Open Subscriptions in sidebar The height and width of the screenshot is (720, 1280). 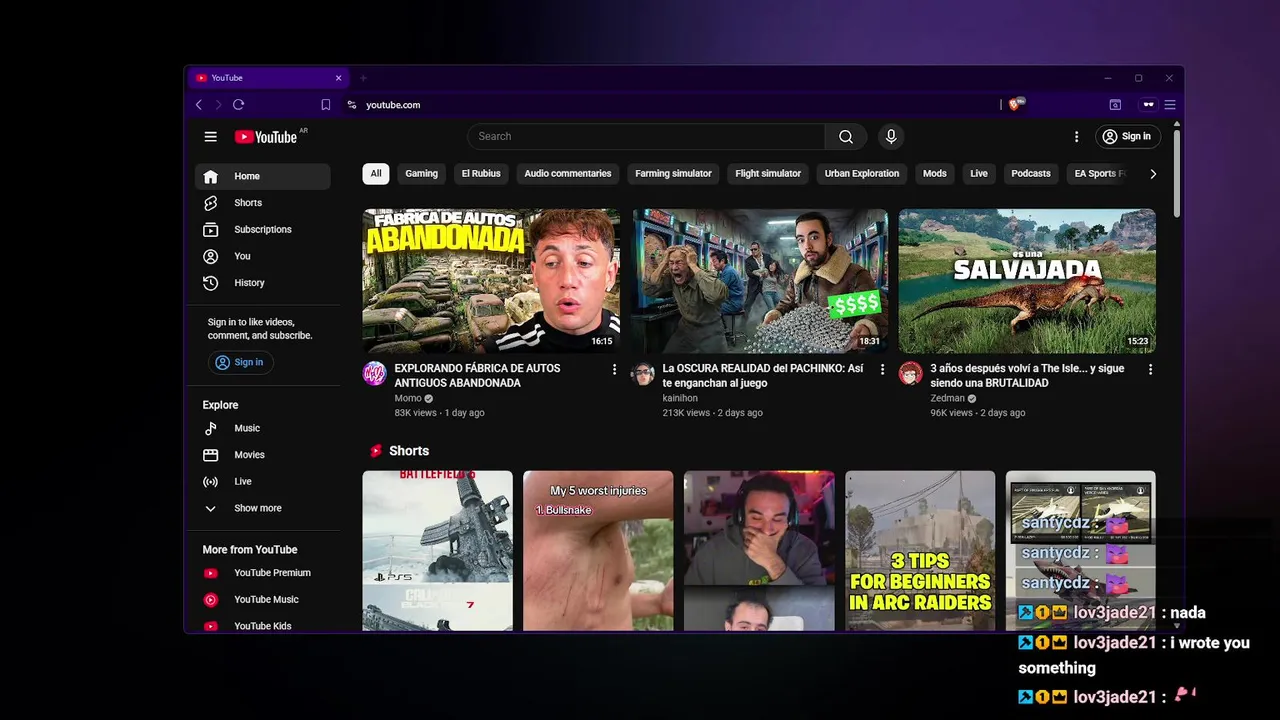[x=262, y=230]
